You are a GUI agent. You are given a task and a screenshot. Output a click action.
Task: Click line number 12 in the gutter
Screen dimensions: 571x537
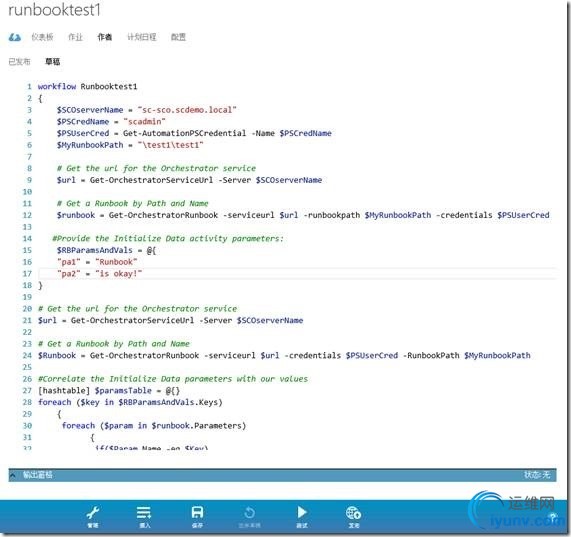tap(27, 215)
